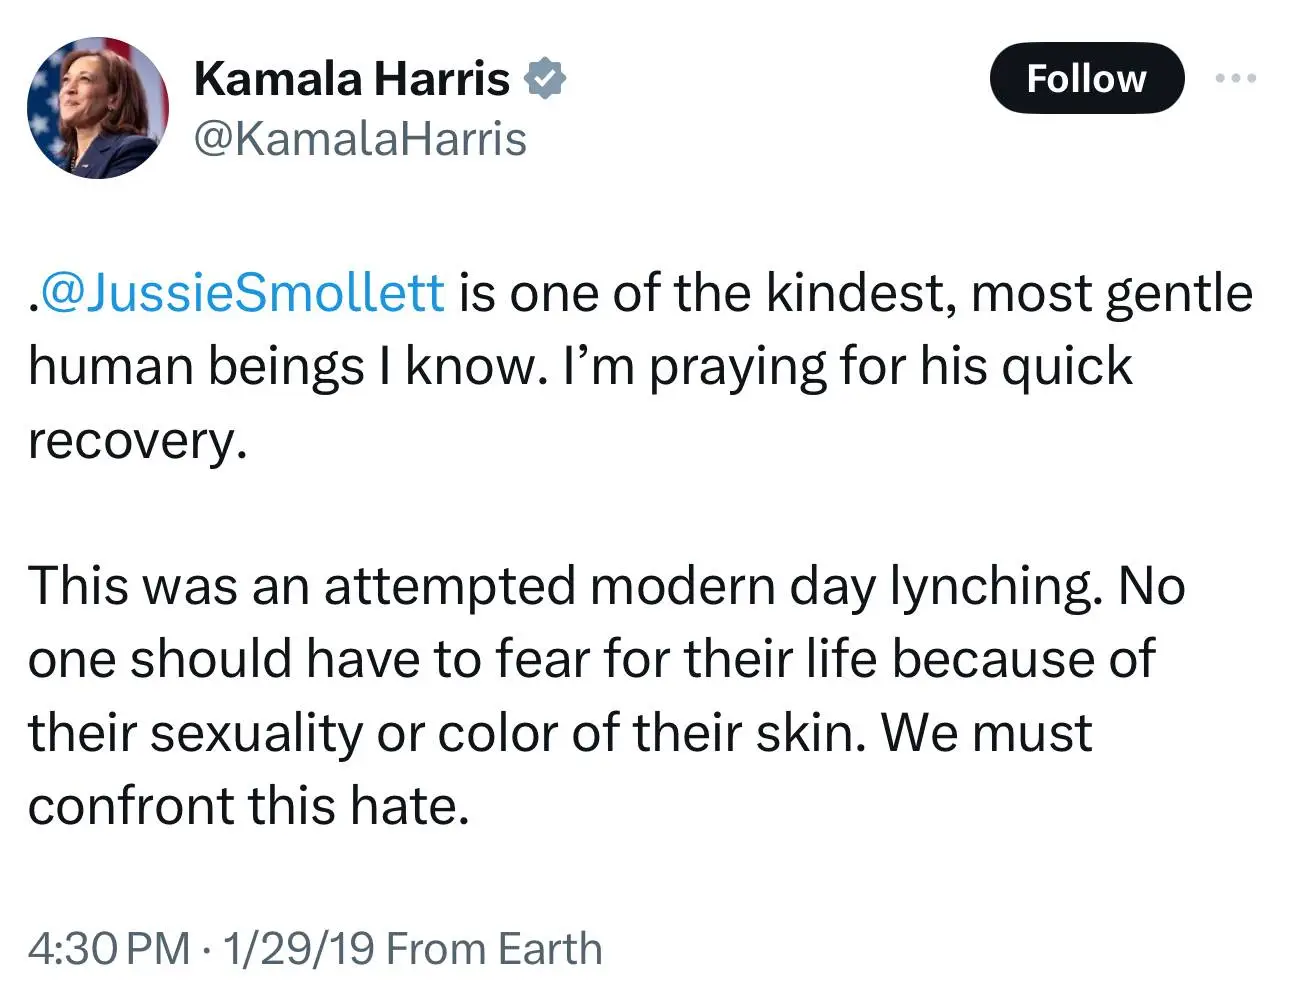1290x996 pixels.
Task: Click the words human beings I know
Action: [x=286, y=367]
